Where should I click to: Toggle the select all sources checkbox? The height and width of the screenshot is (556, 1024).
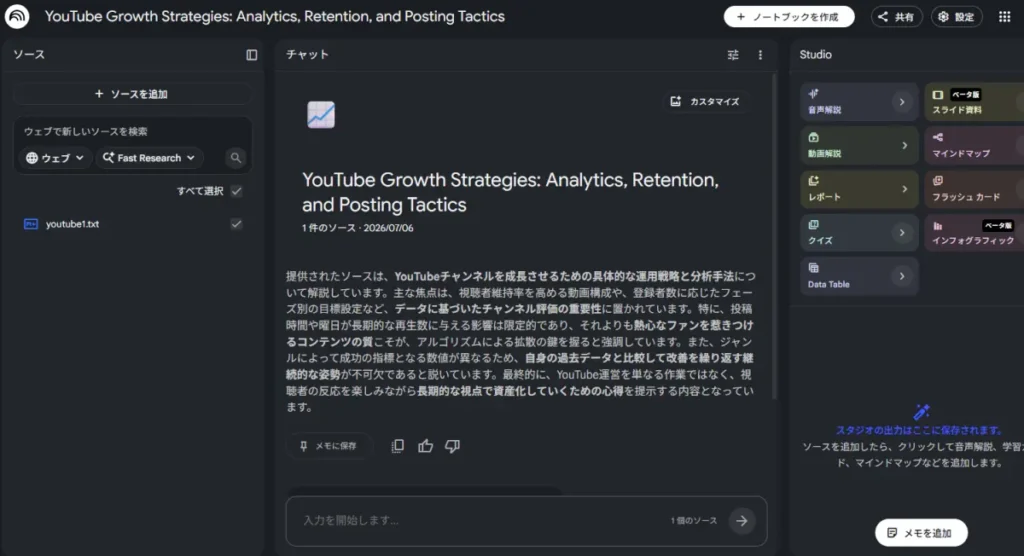[x=236, y=191]
